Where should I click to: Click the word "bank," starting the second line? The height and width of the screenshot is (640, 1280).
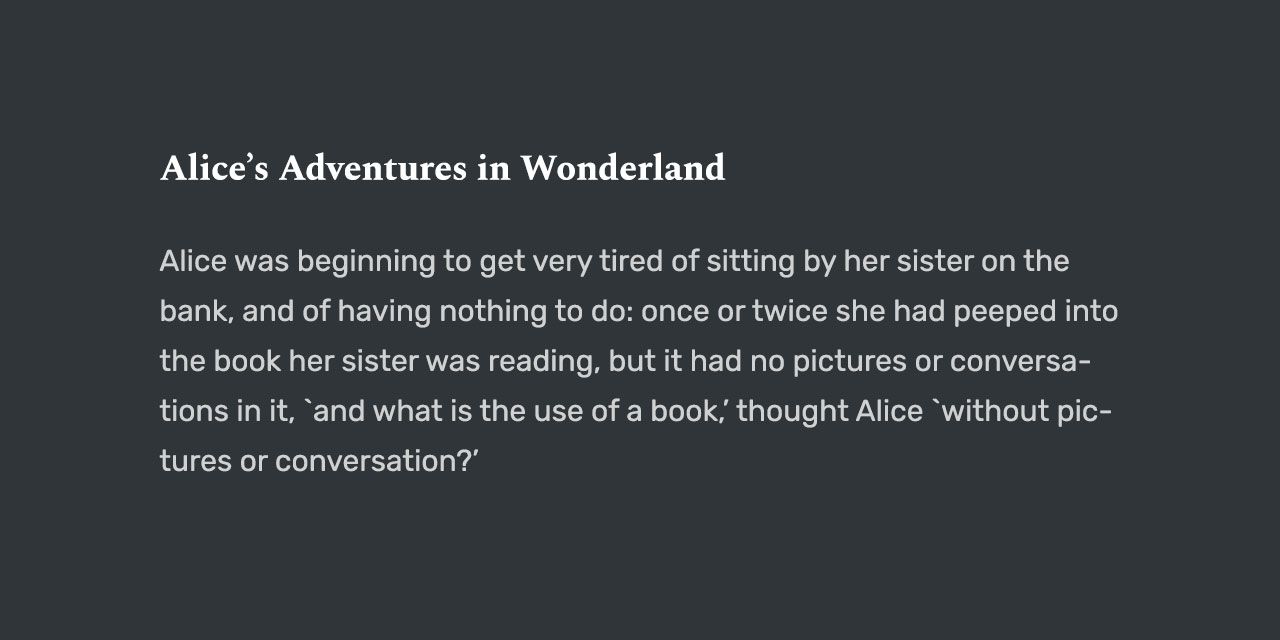coord(197,313)
